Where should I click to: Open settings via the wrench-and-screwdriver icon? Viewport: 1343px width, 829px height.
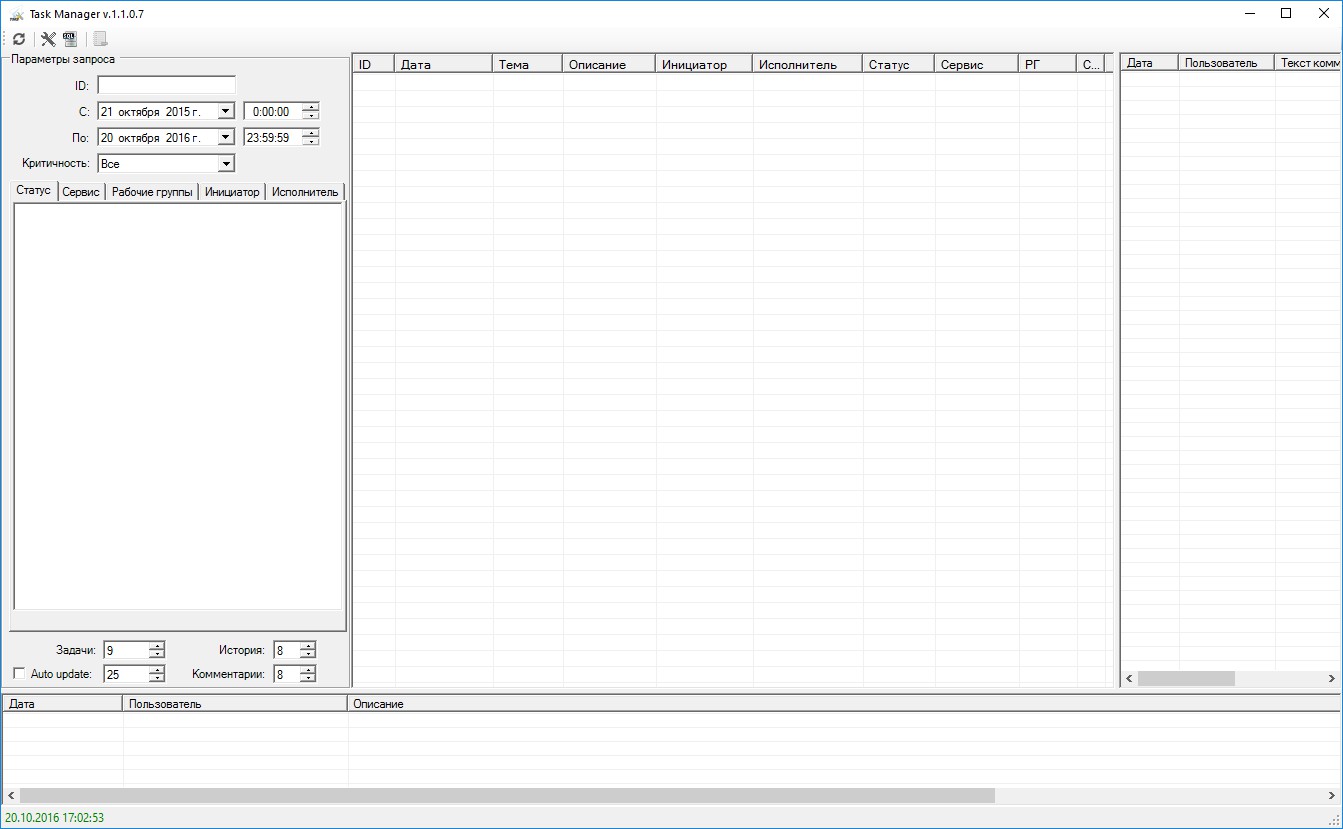pyautogui.click(x=48, y=39)
